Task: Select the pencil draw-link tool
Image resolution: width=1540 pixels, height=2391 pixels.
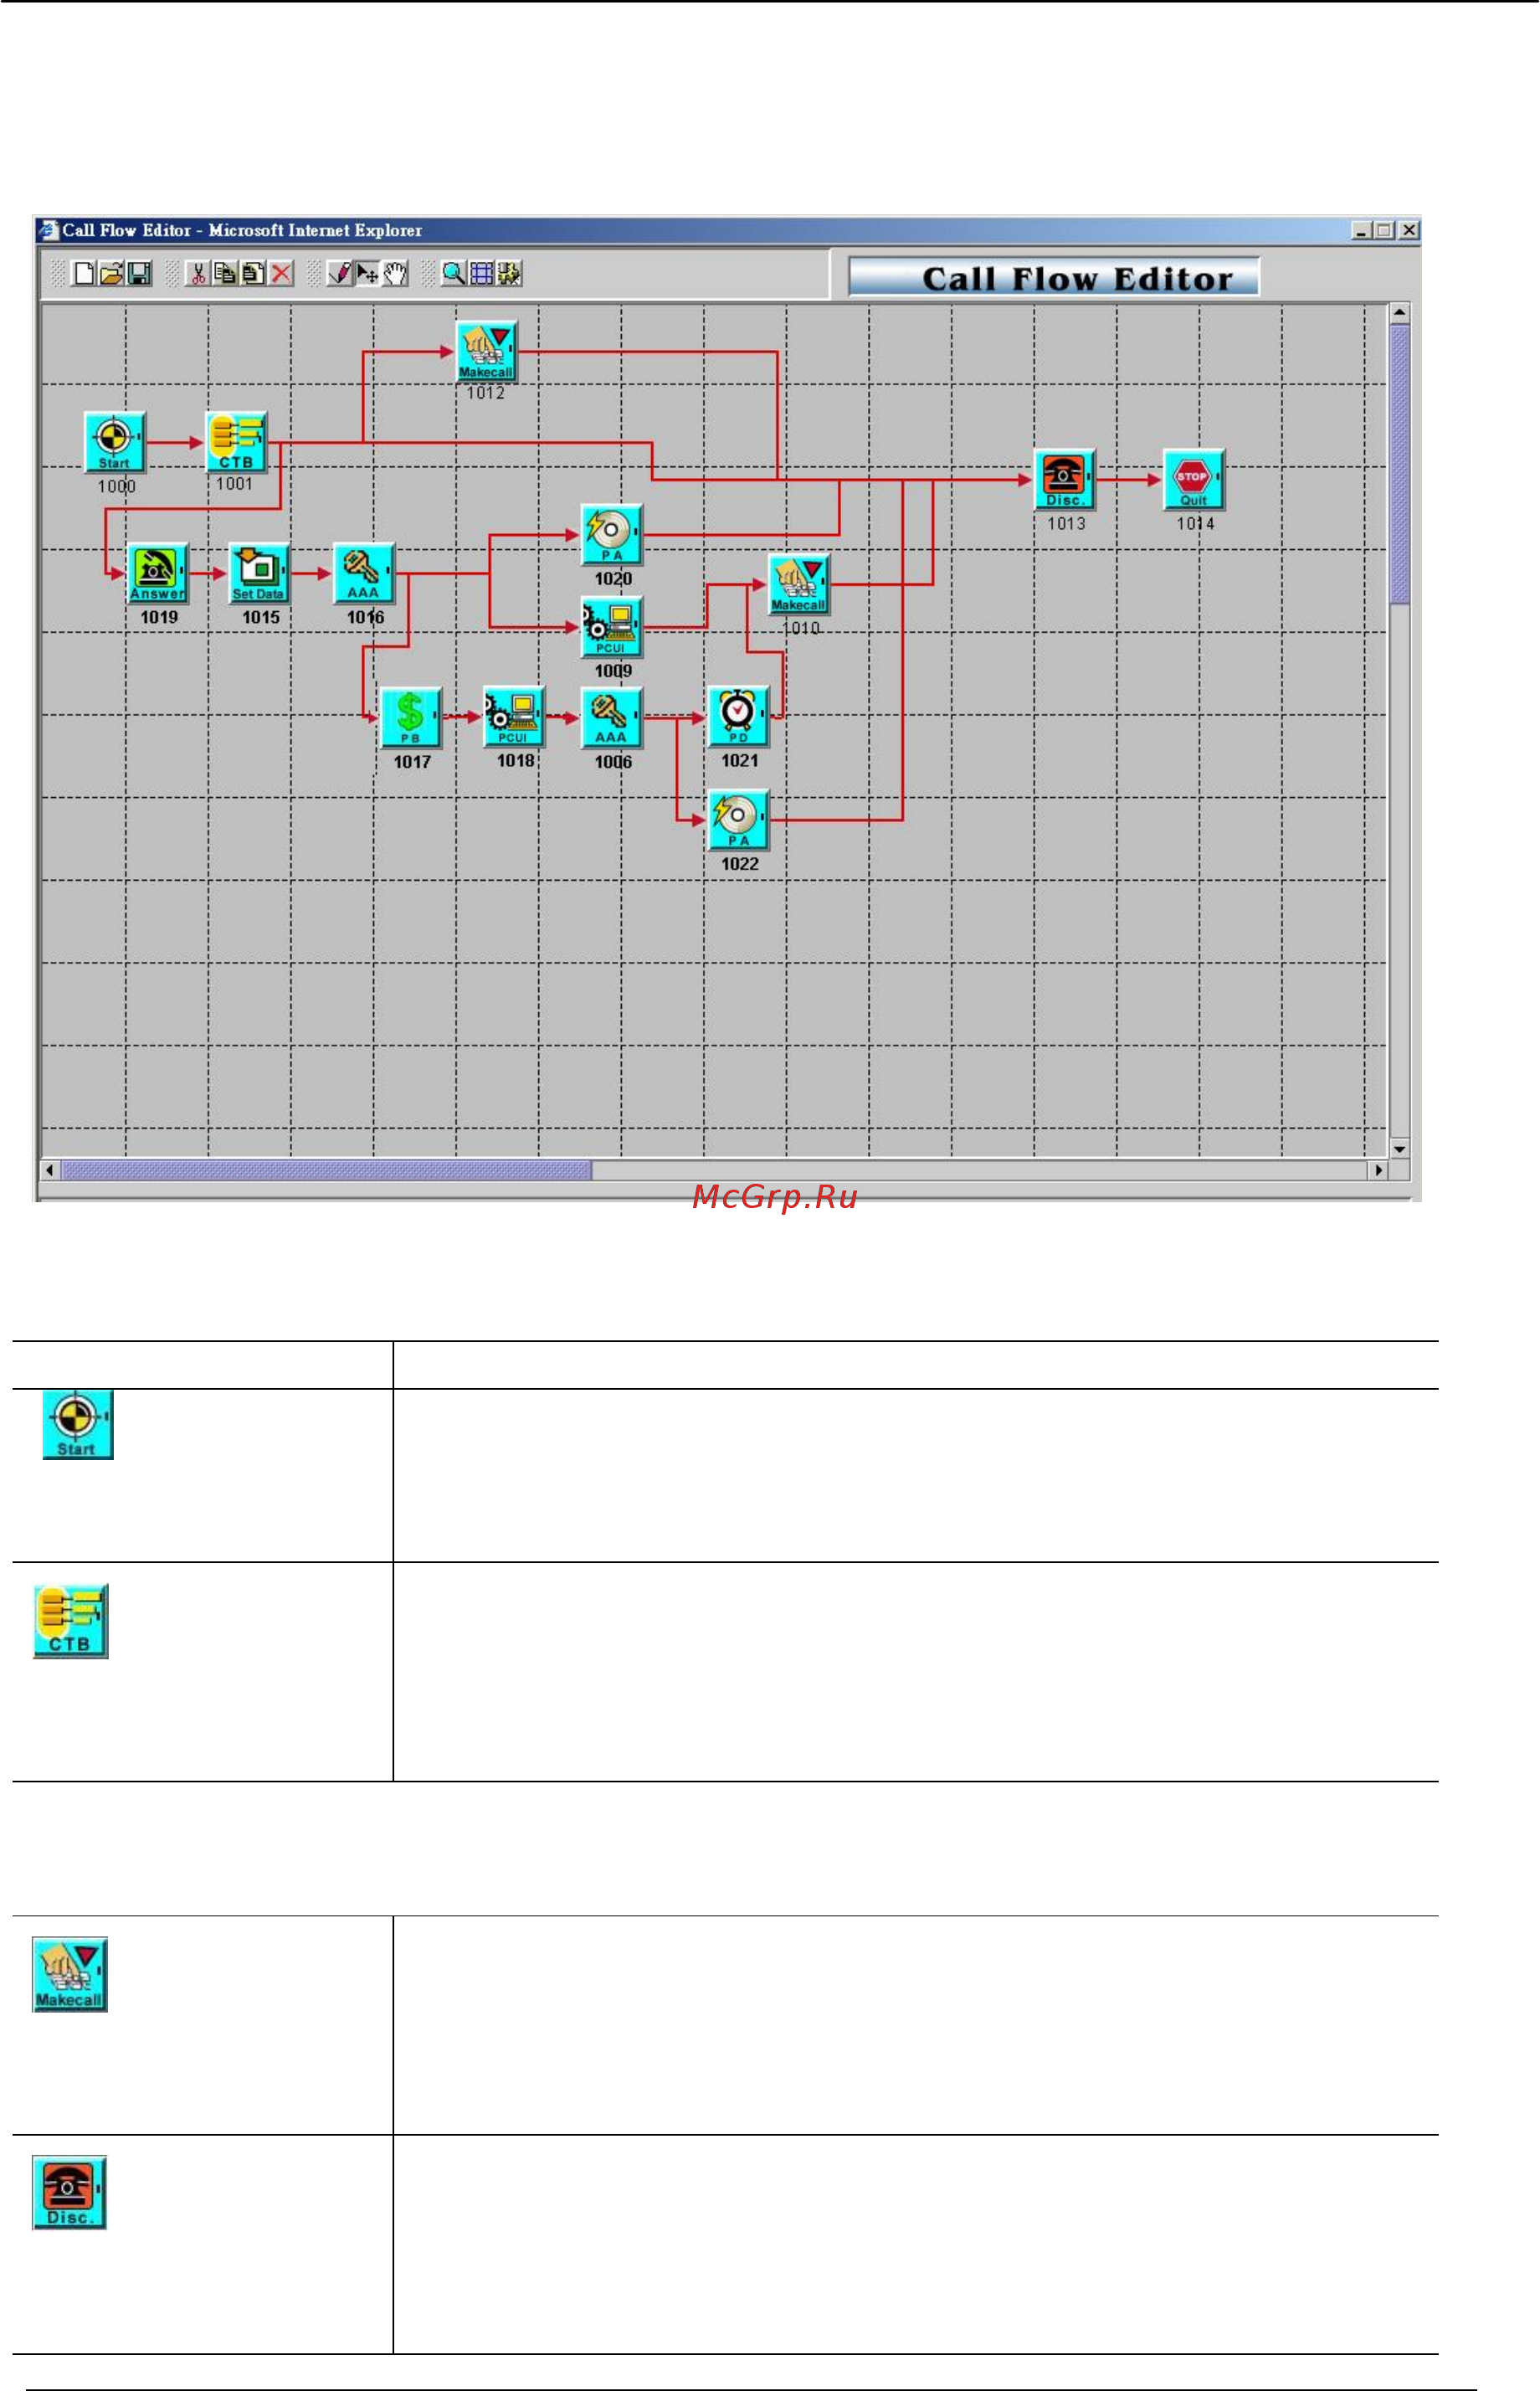Action: coord(340,273)
